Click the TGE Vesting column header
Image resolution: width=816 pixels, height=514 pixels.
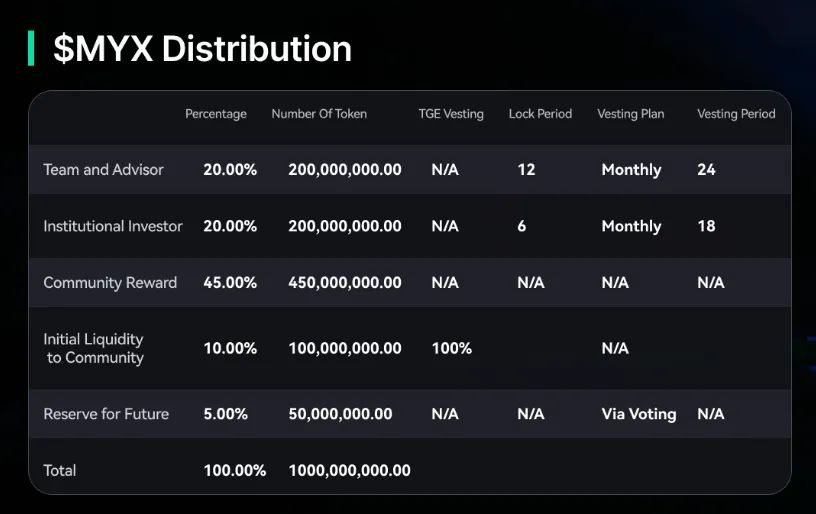click(450, 114)
